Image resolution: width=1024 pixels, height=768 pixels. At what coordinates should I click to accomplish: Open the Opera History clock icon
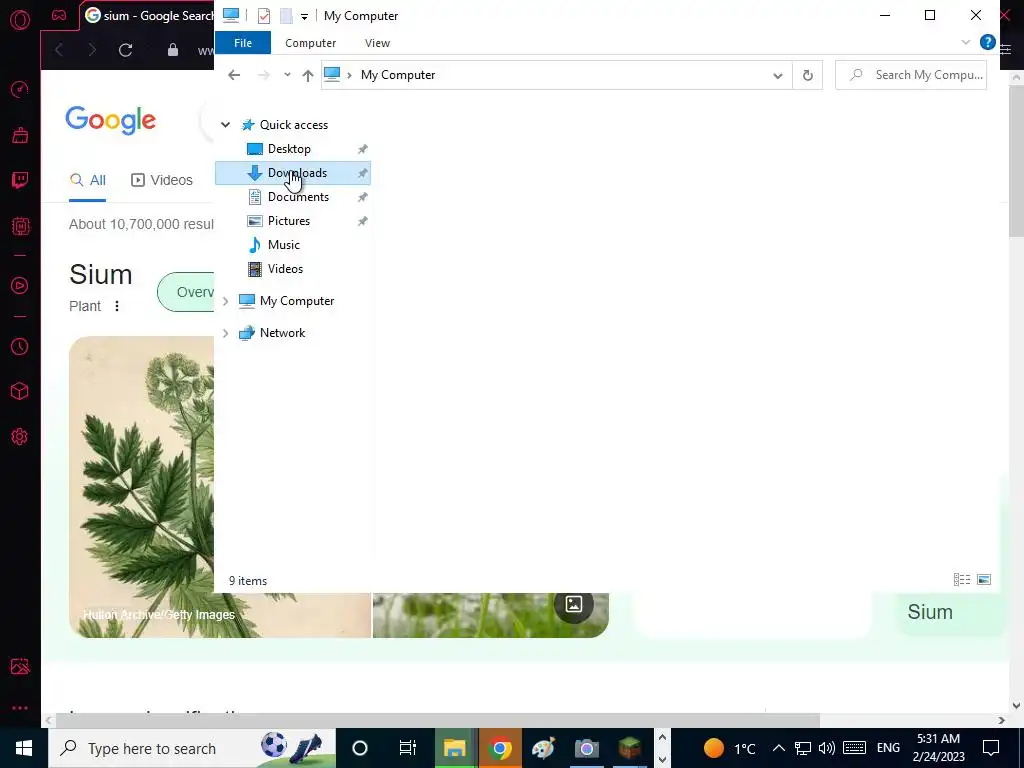tap(20, 346)
